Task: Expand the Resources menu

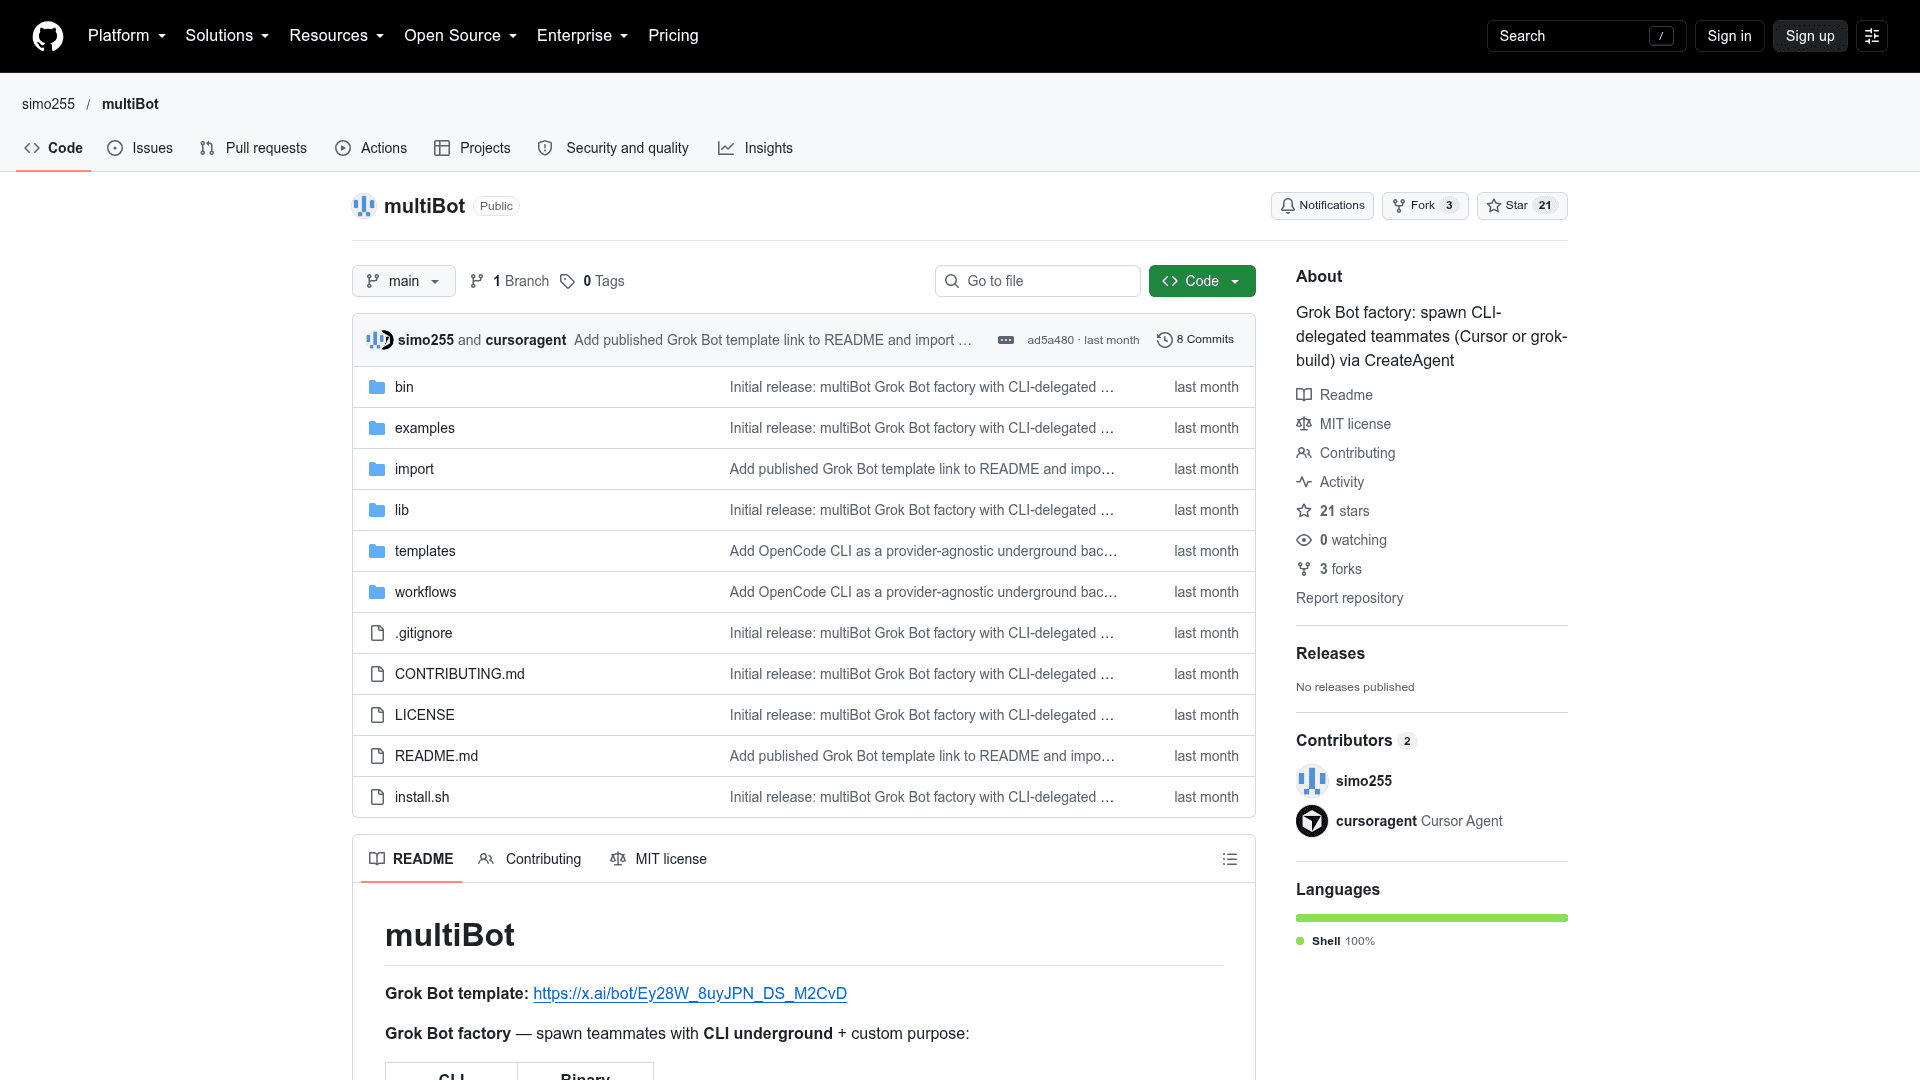Action: click(337, 36)
